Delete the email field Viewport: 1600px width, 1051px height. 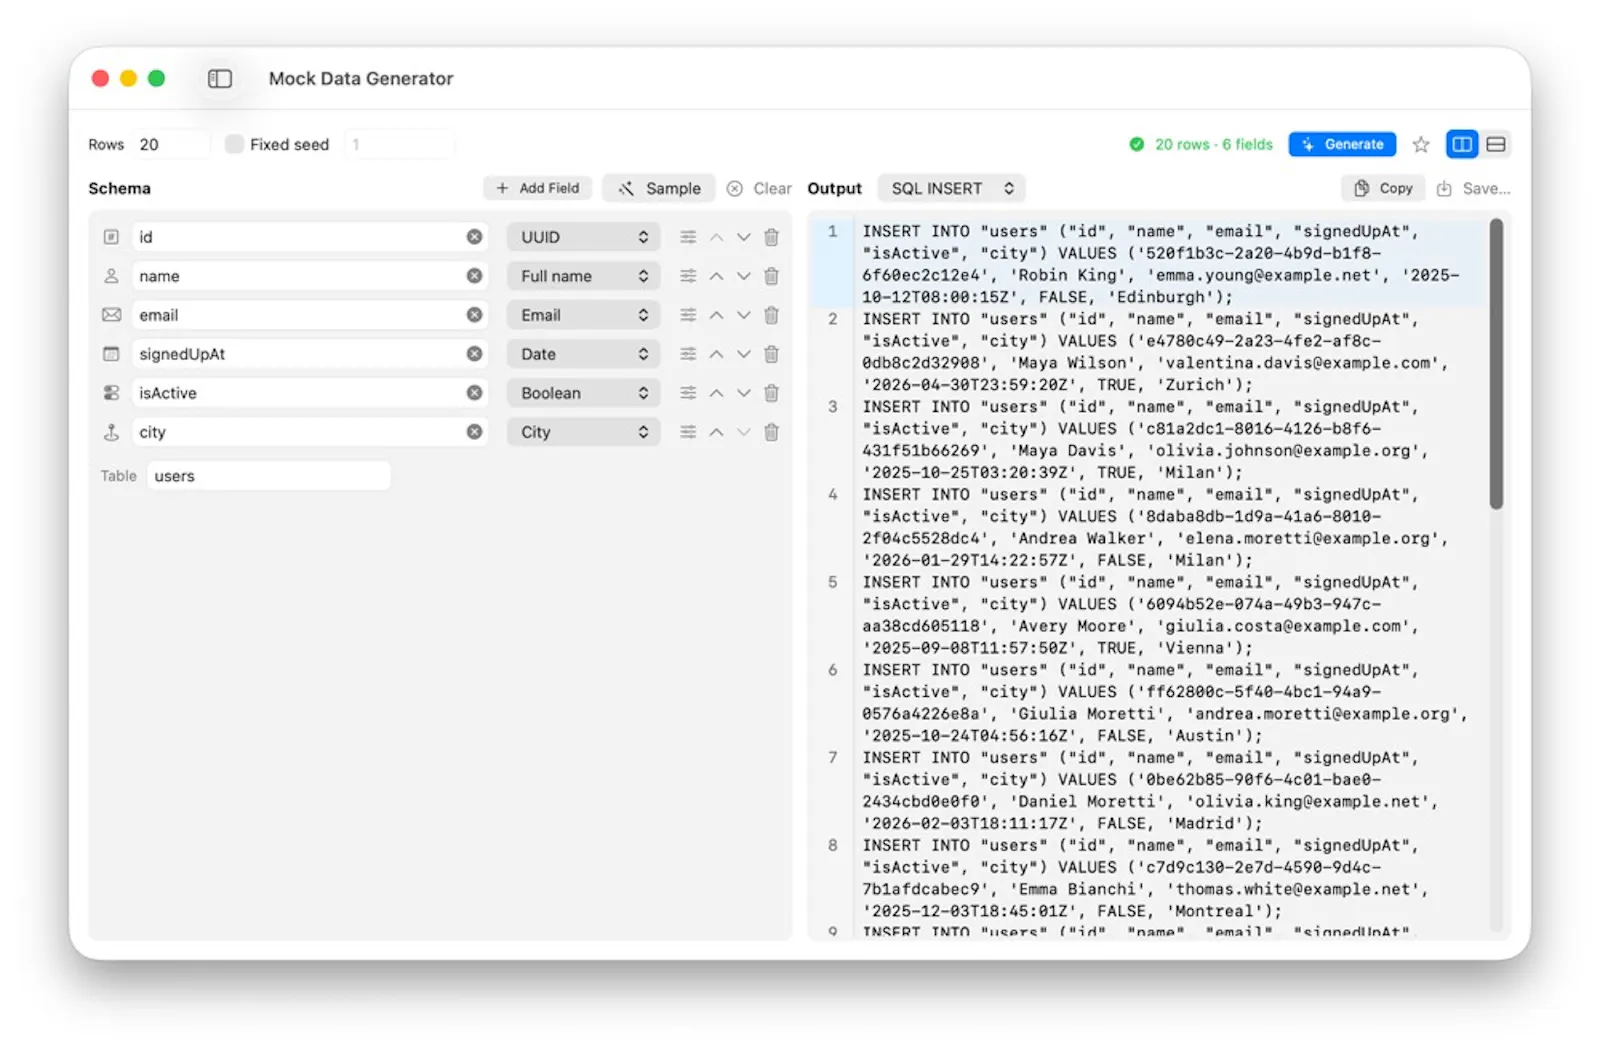coord(771,315)
